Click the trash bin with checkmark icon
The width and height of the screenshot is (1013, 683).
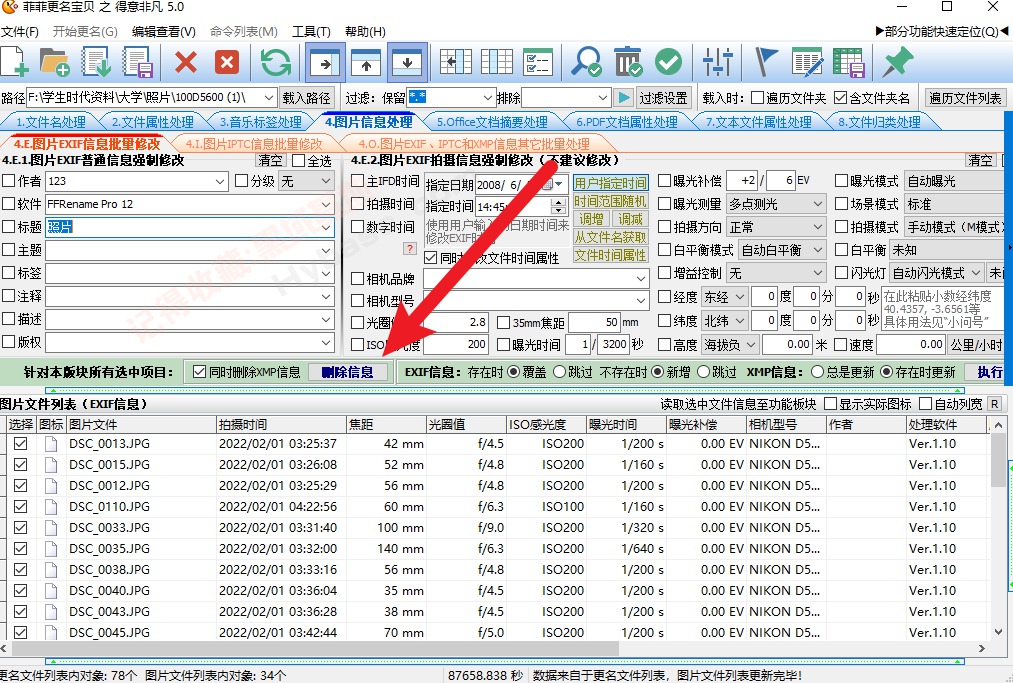tap(627, 63)
